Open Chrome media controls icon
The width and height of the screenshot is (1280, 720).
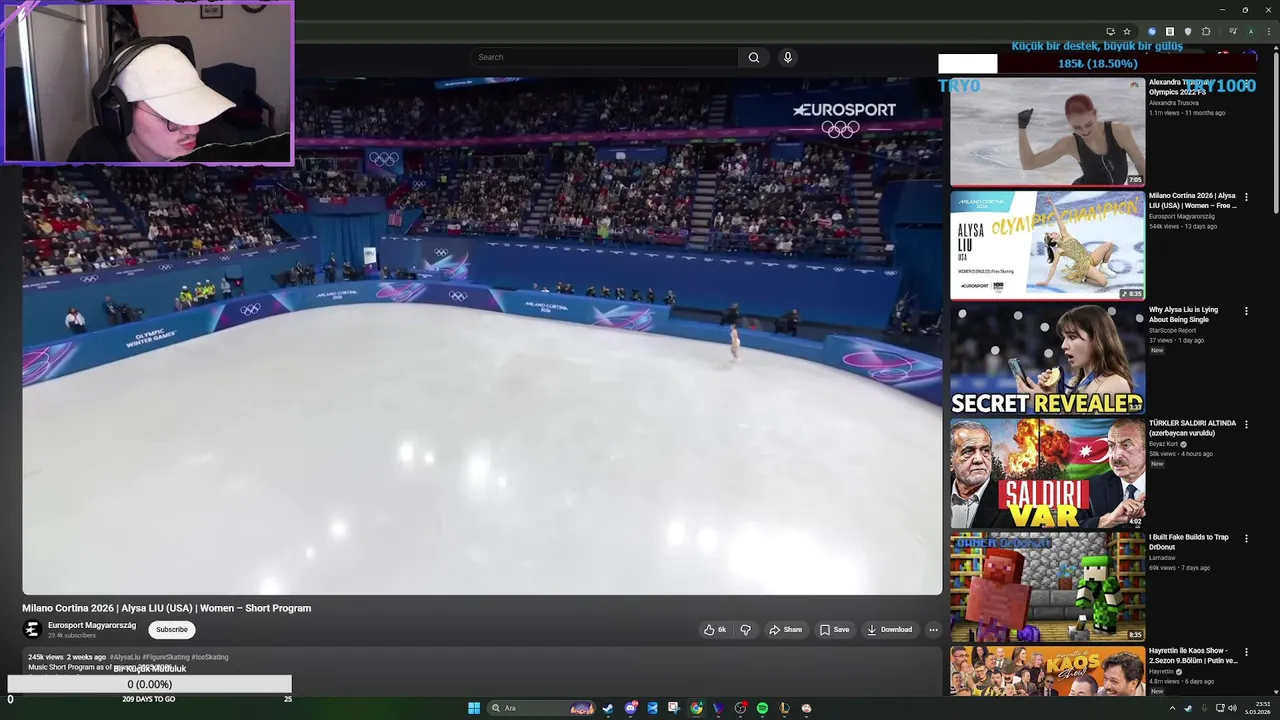coord(1233,31)
